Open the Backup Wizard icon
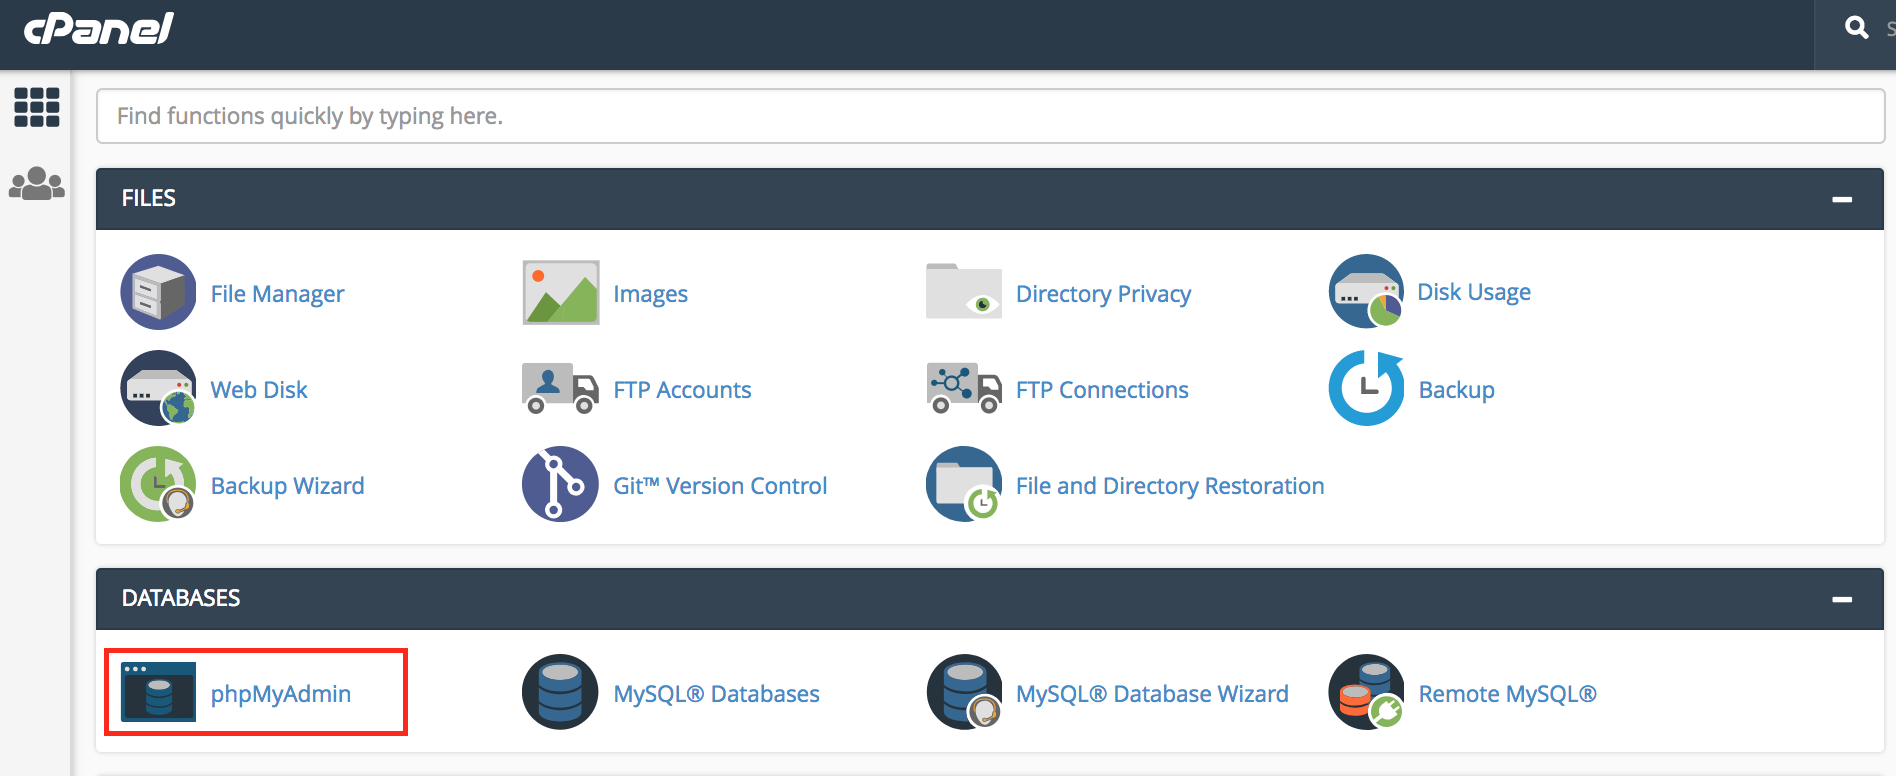The image size is (1896, 776). click(x=158, y=484)
